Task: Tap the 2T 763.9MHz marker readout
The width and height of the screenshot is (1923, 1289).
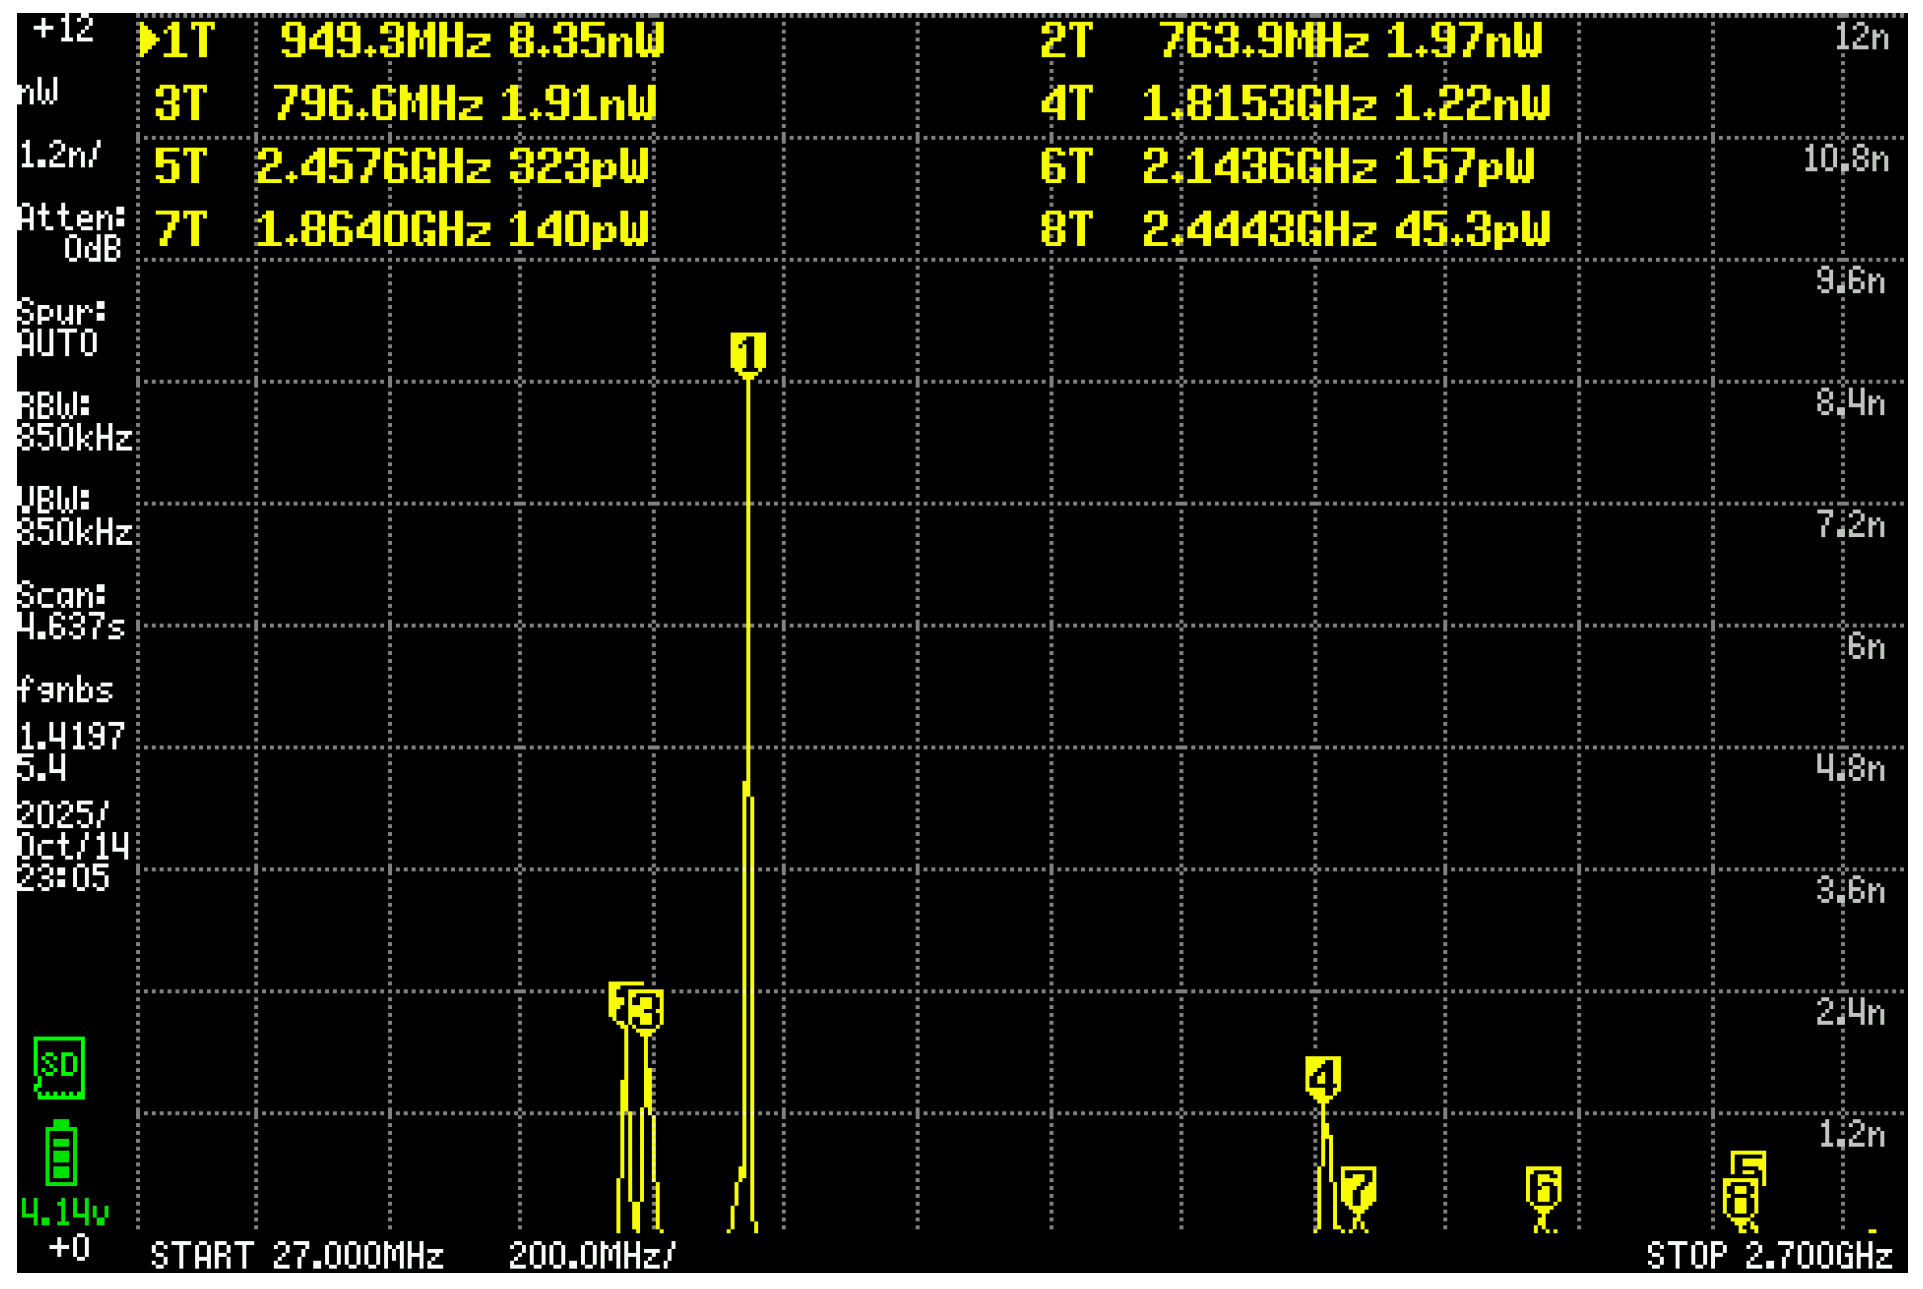Action: 1290,41
